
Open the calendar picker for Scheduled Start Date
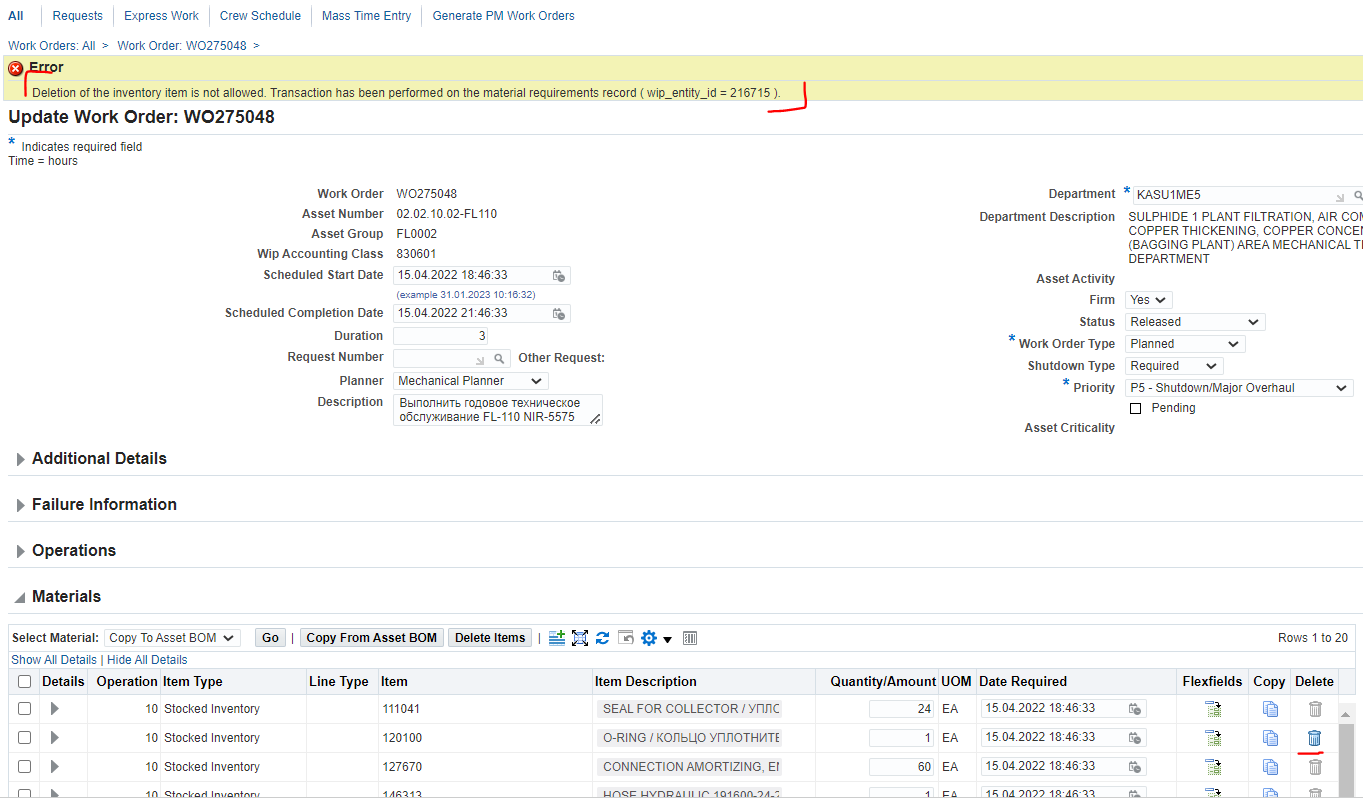(x=560, y=274)
